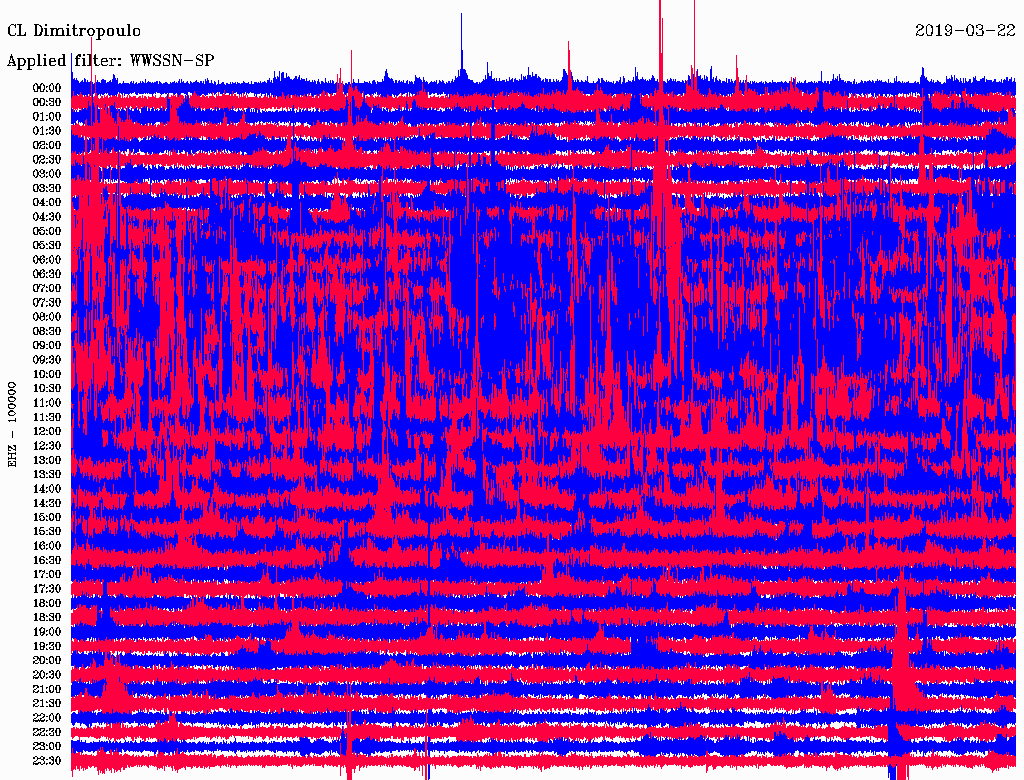The width and height of the screenshot is (1024, 780).
Task: Select the 16:30 time label
Action: 47,560
